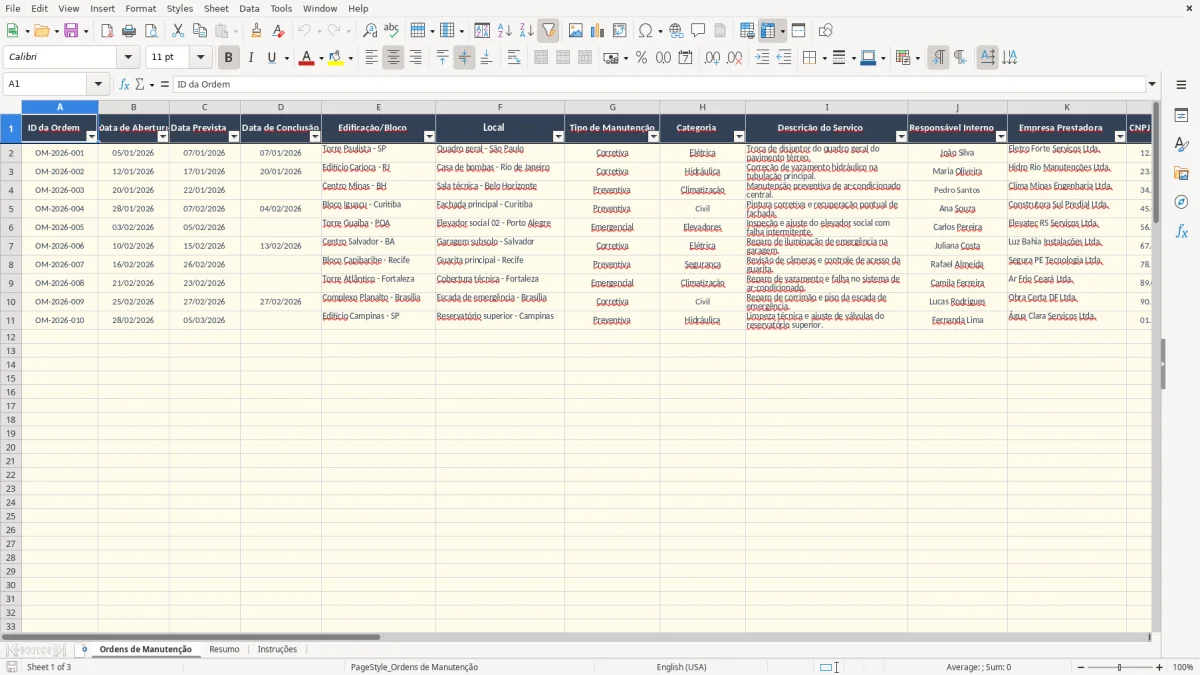Open the Format menu
This screenshot has width=1200, height=675.
[x=141, y=8]
